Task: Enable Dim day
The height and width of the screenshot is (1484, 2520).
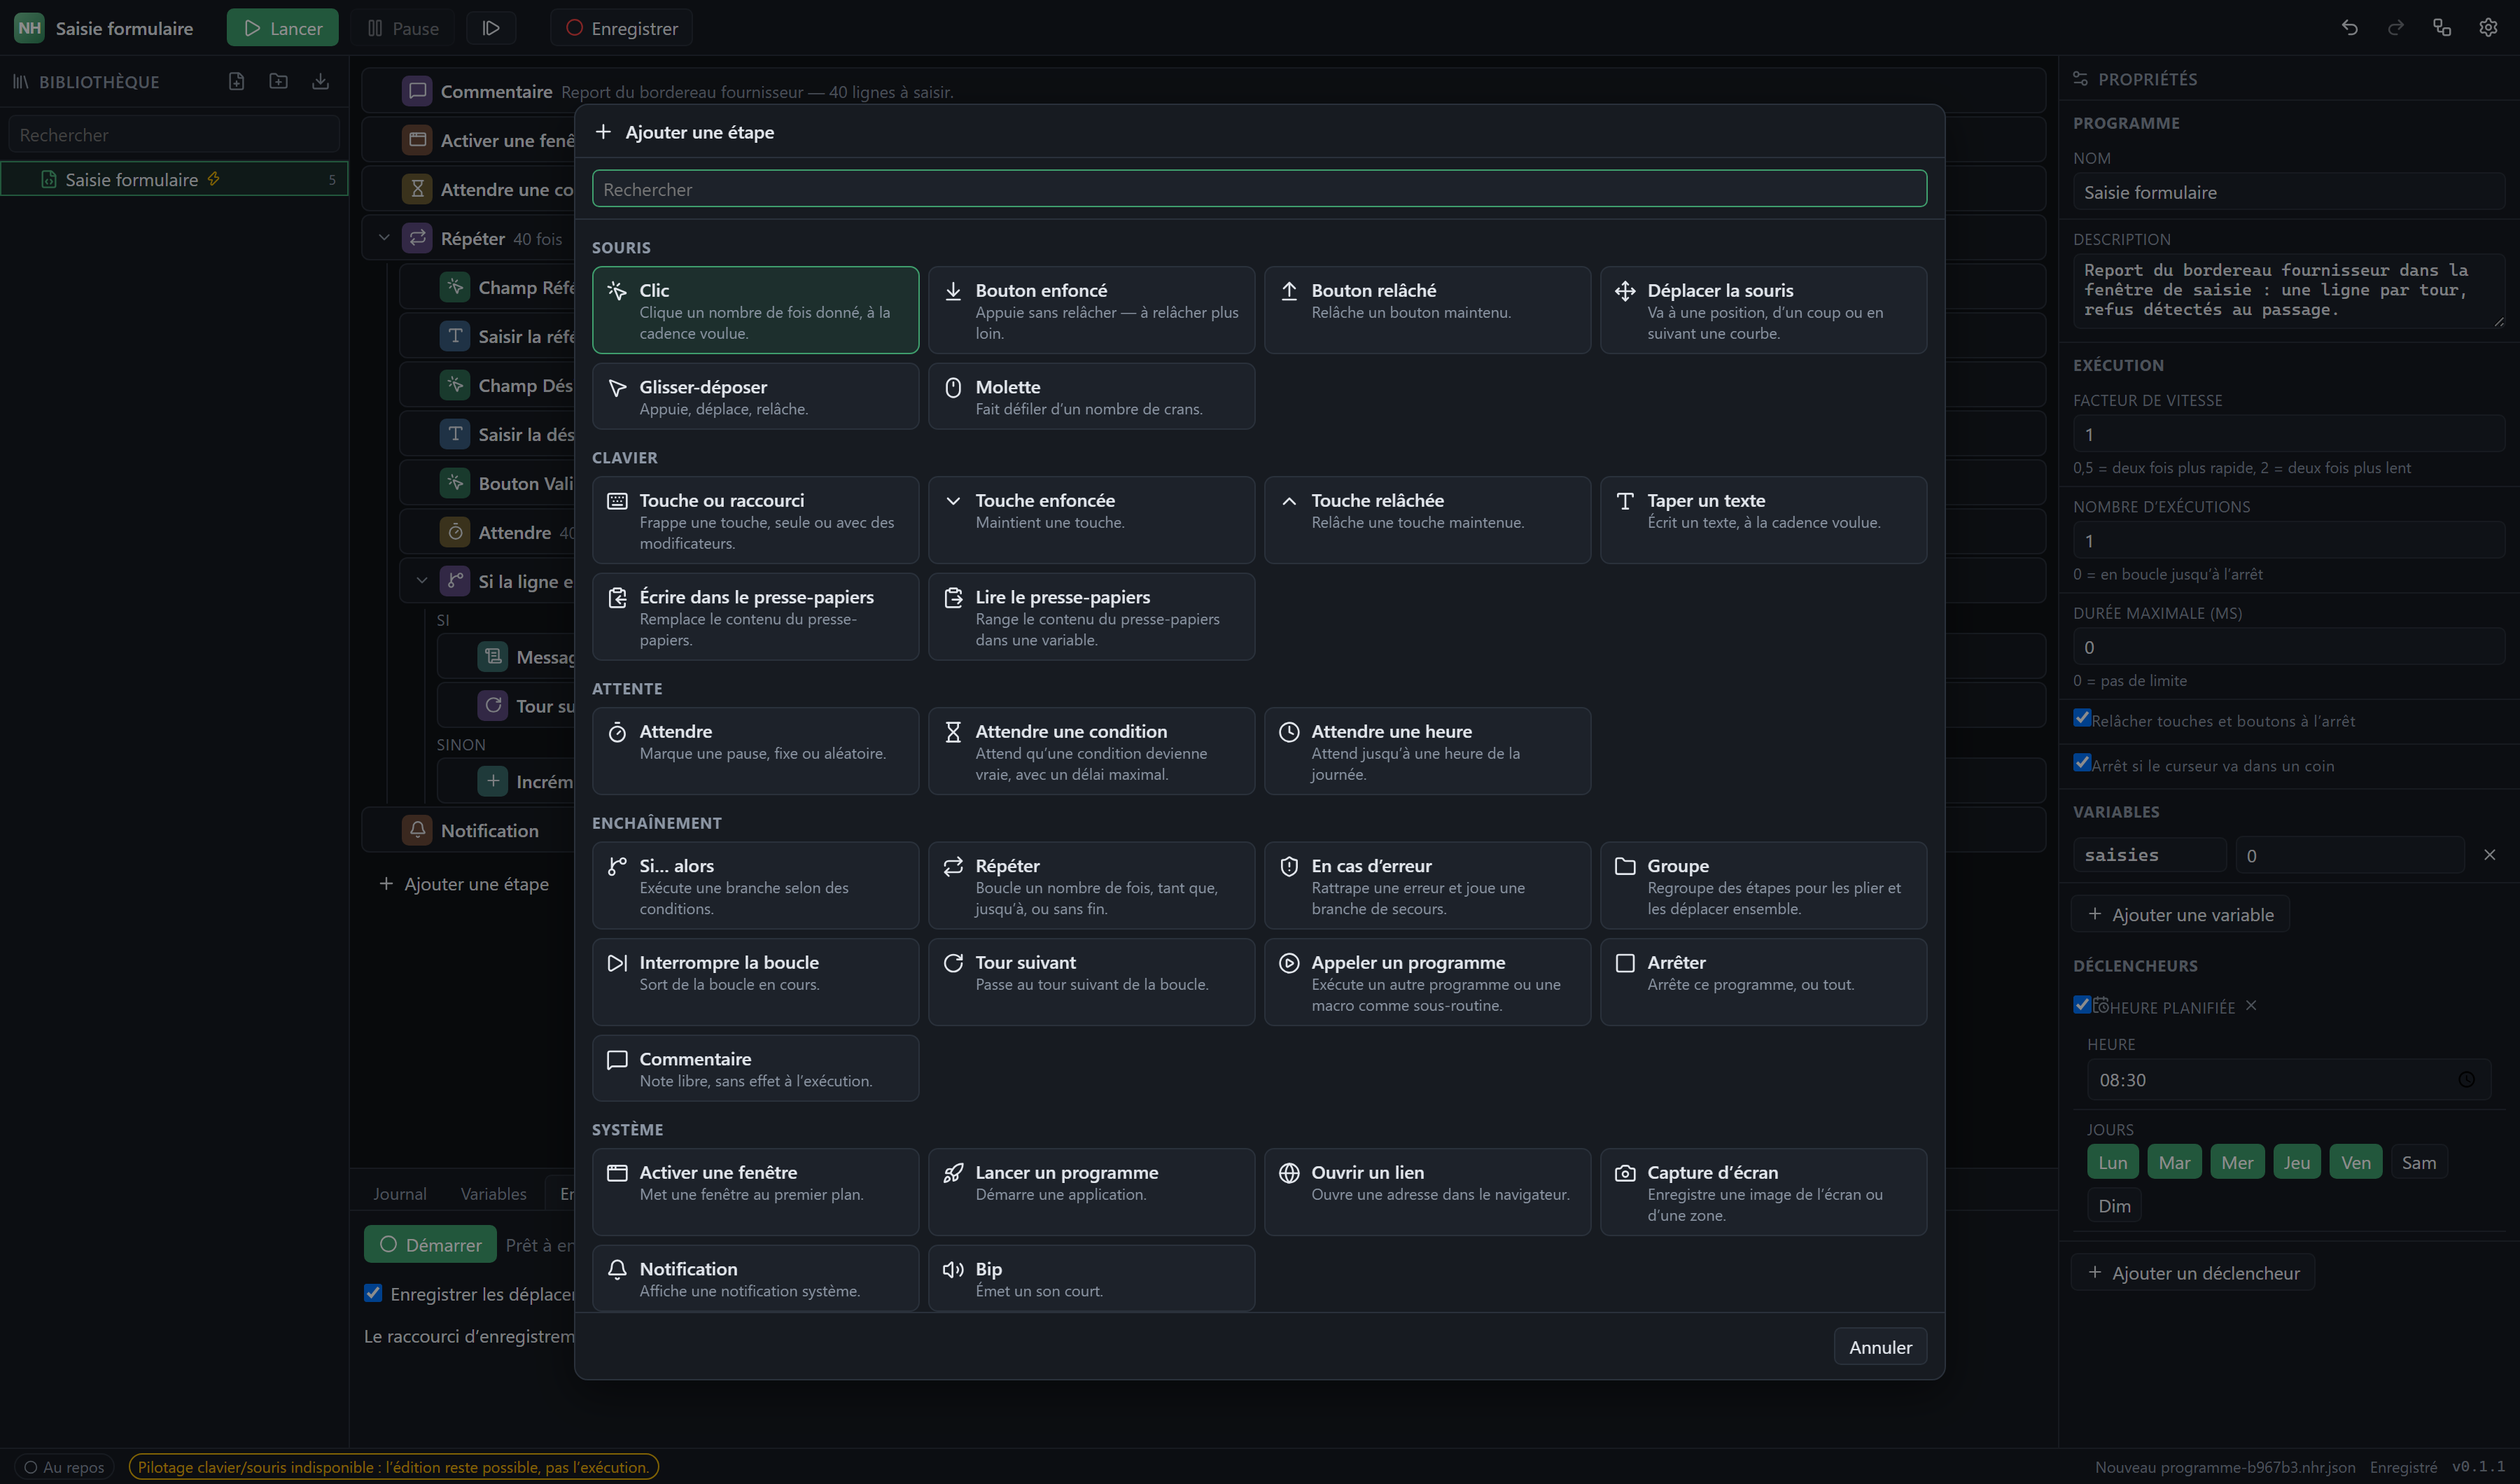Action: 2114,1206
